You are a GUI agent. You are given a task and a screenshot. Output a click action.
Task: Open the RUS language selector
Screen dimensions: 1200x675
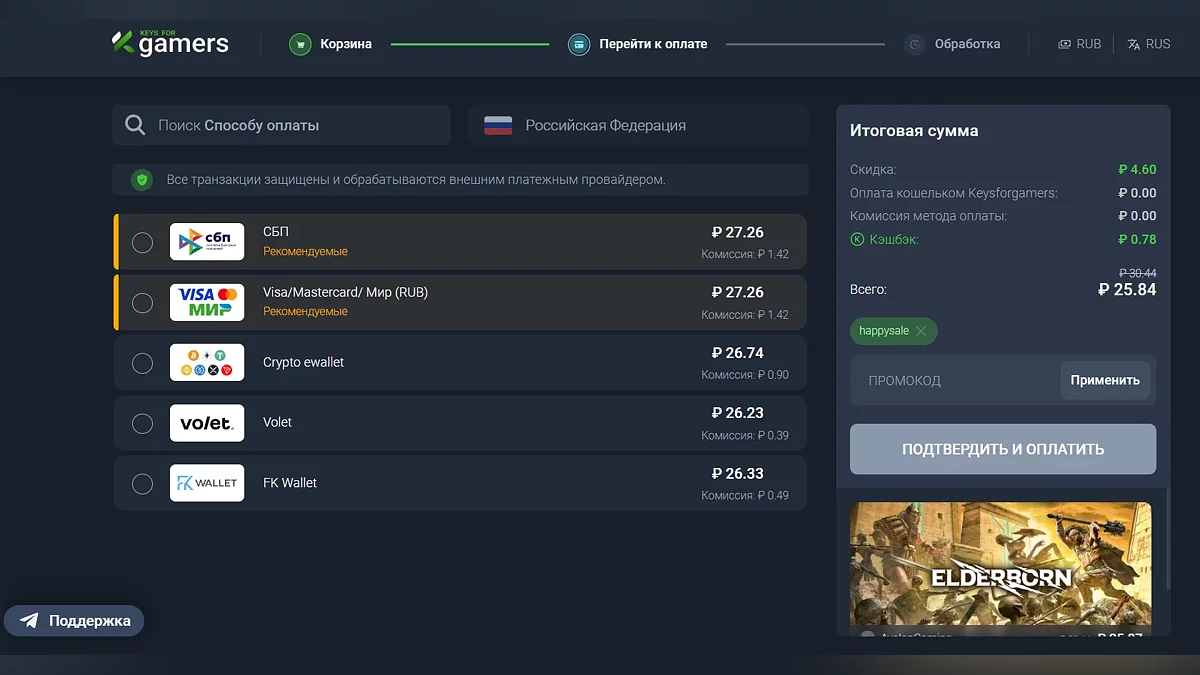tap(1149, 44)
